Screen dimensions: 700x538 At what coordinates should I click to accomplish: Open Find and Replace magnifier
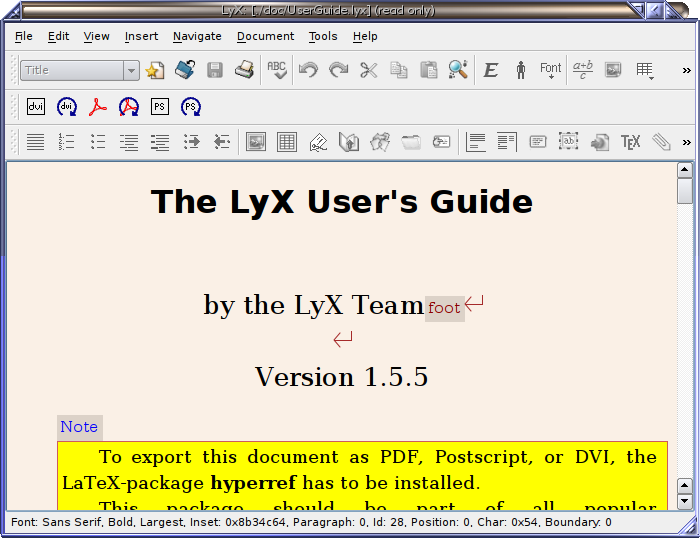[x=458, y=70]
